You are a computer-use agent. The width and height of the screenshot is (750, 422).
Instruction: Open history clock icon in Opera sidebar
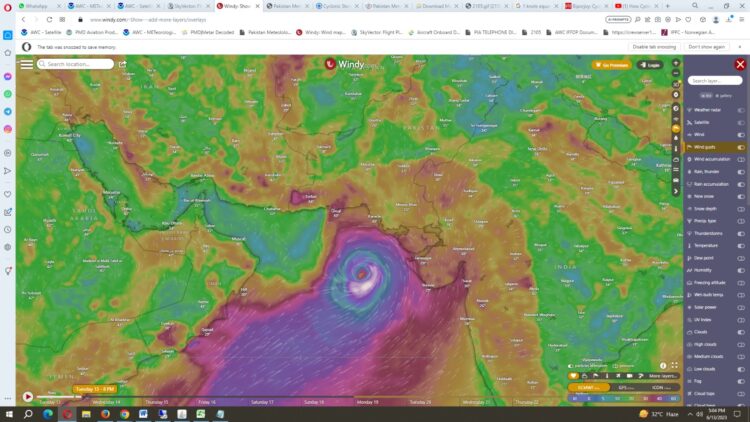[8, 230]
